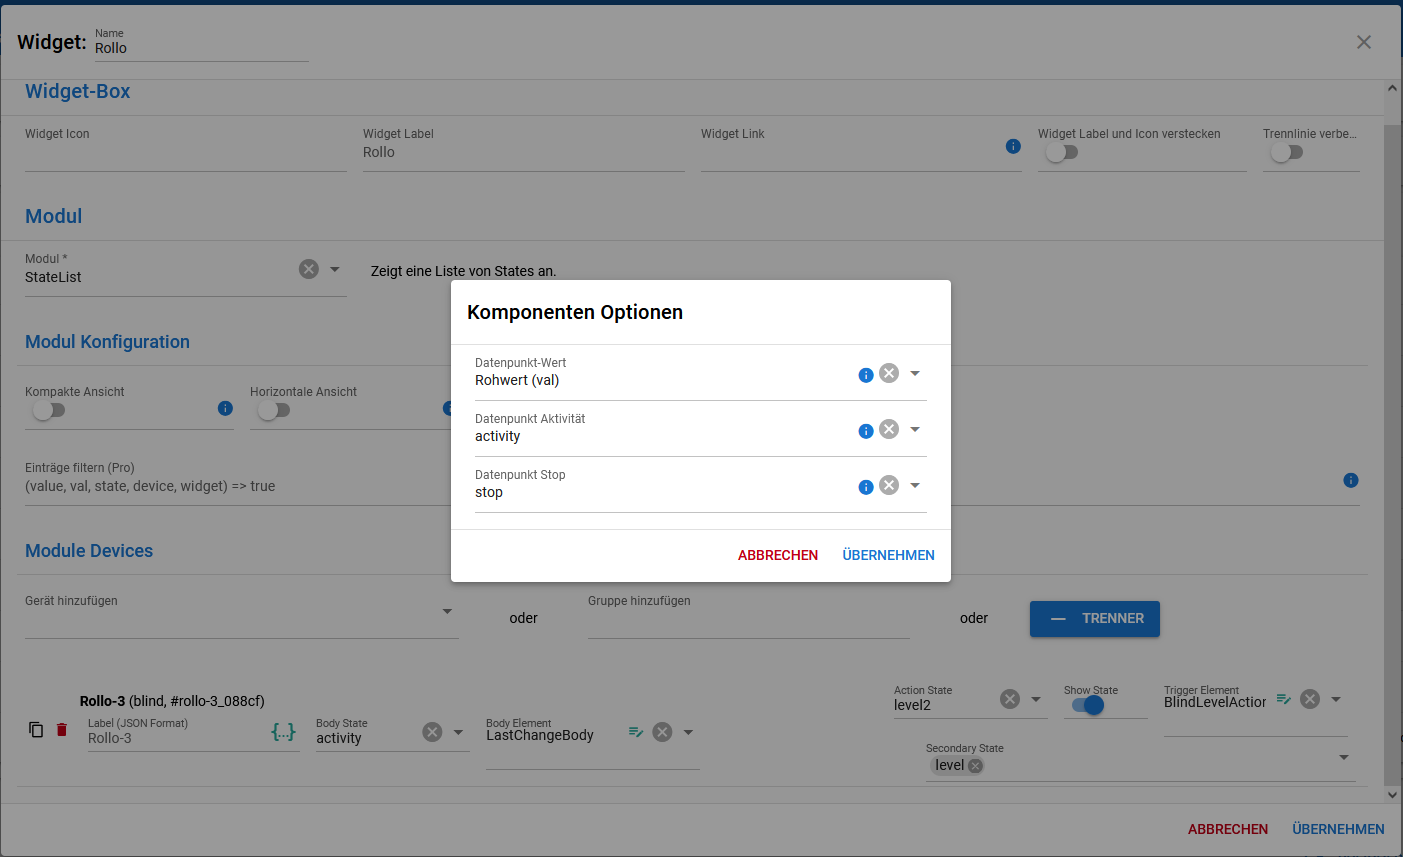Toggle Kompakte Ansicht switch

49,410
